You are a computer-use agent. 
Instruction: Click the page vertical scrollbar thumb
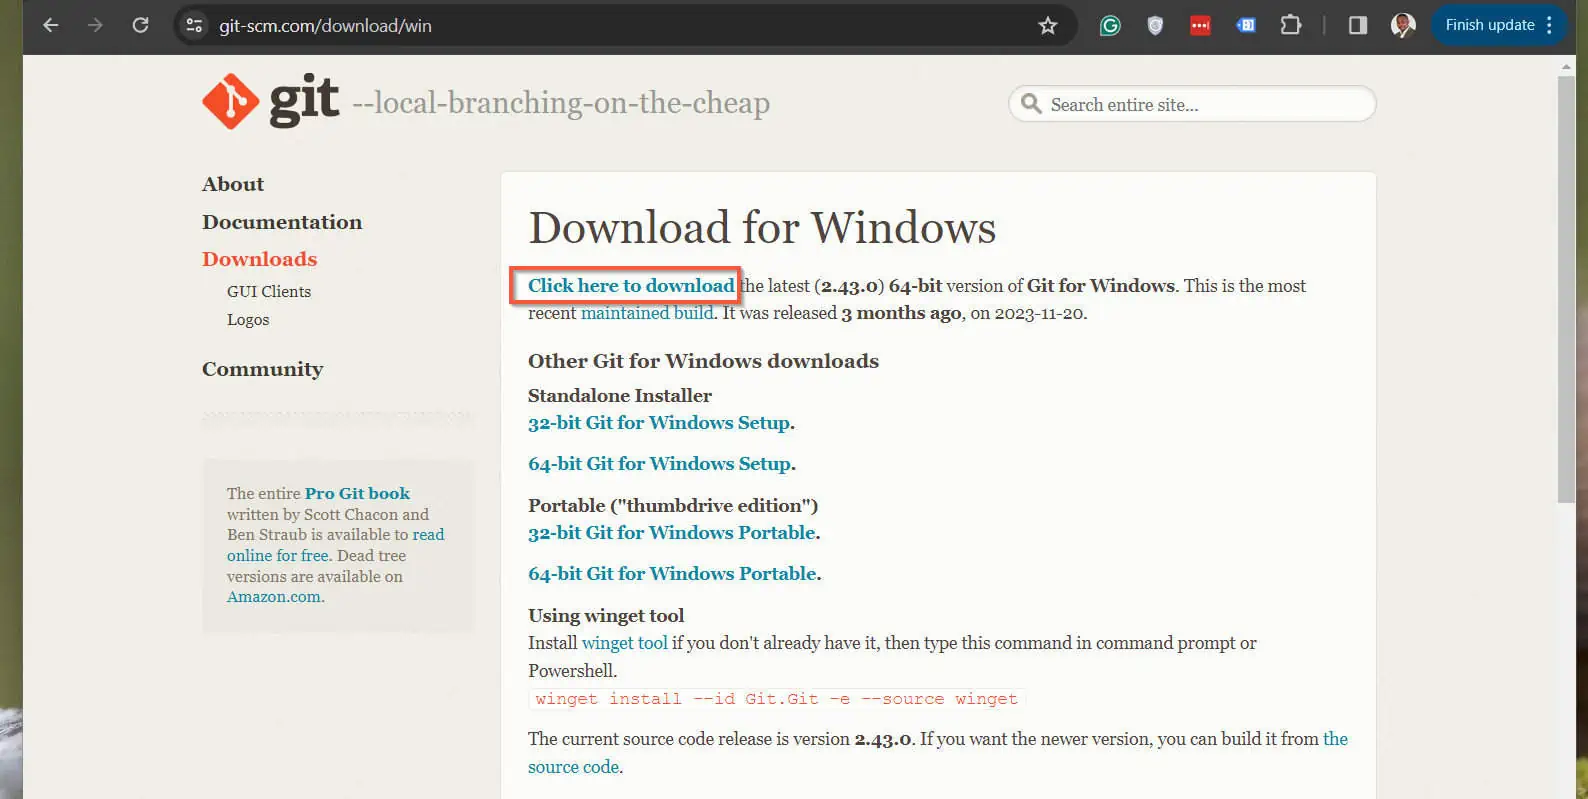(1567, 290)
